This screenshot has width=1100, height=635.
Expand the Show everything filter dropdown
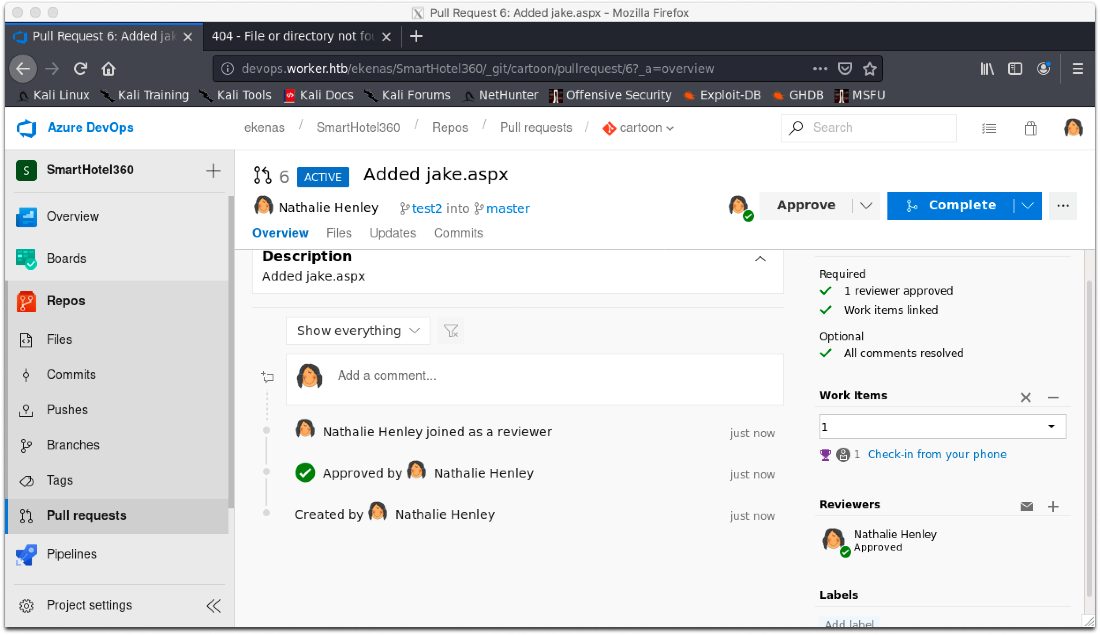[x=358, y=330]
